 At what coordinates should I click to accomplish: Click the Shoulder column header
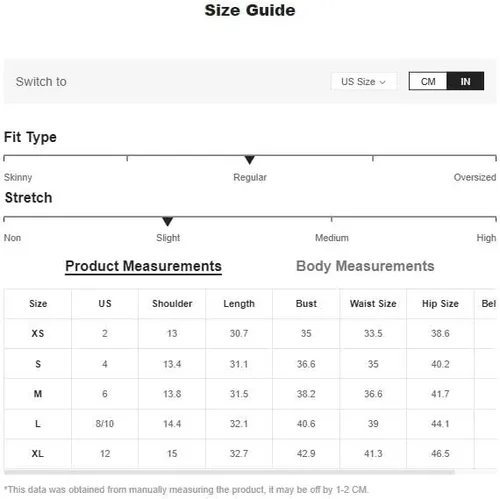[172, 304]
